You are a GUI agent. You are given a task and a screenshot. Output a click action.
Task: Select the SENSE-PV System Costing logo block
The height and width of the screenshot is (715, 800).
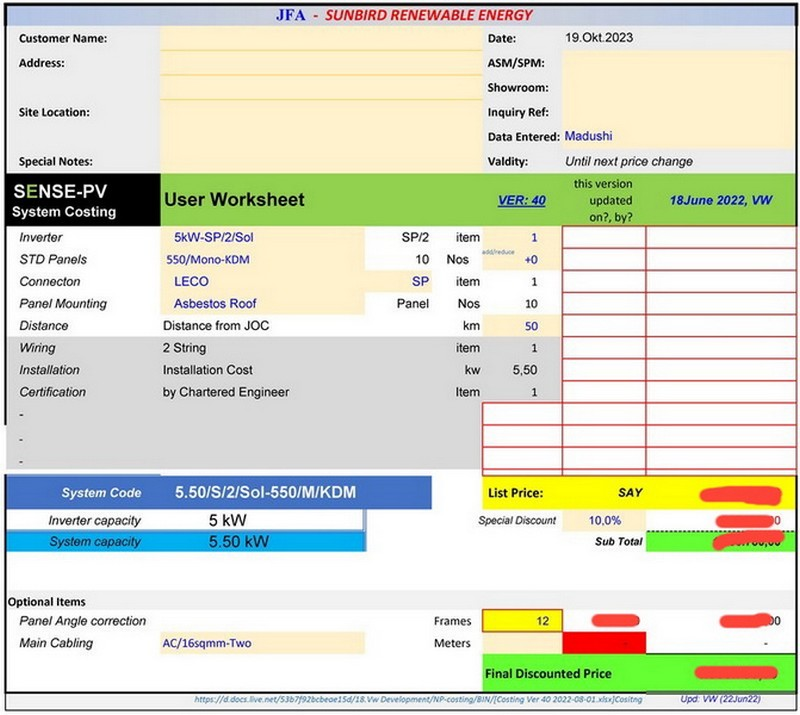coord(83,200)
